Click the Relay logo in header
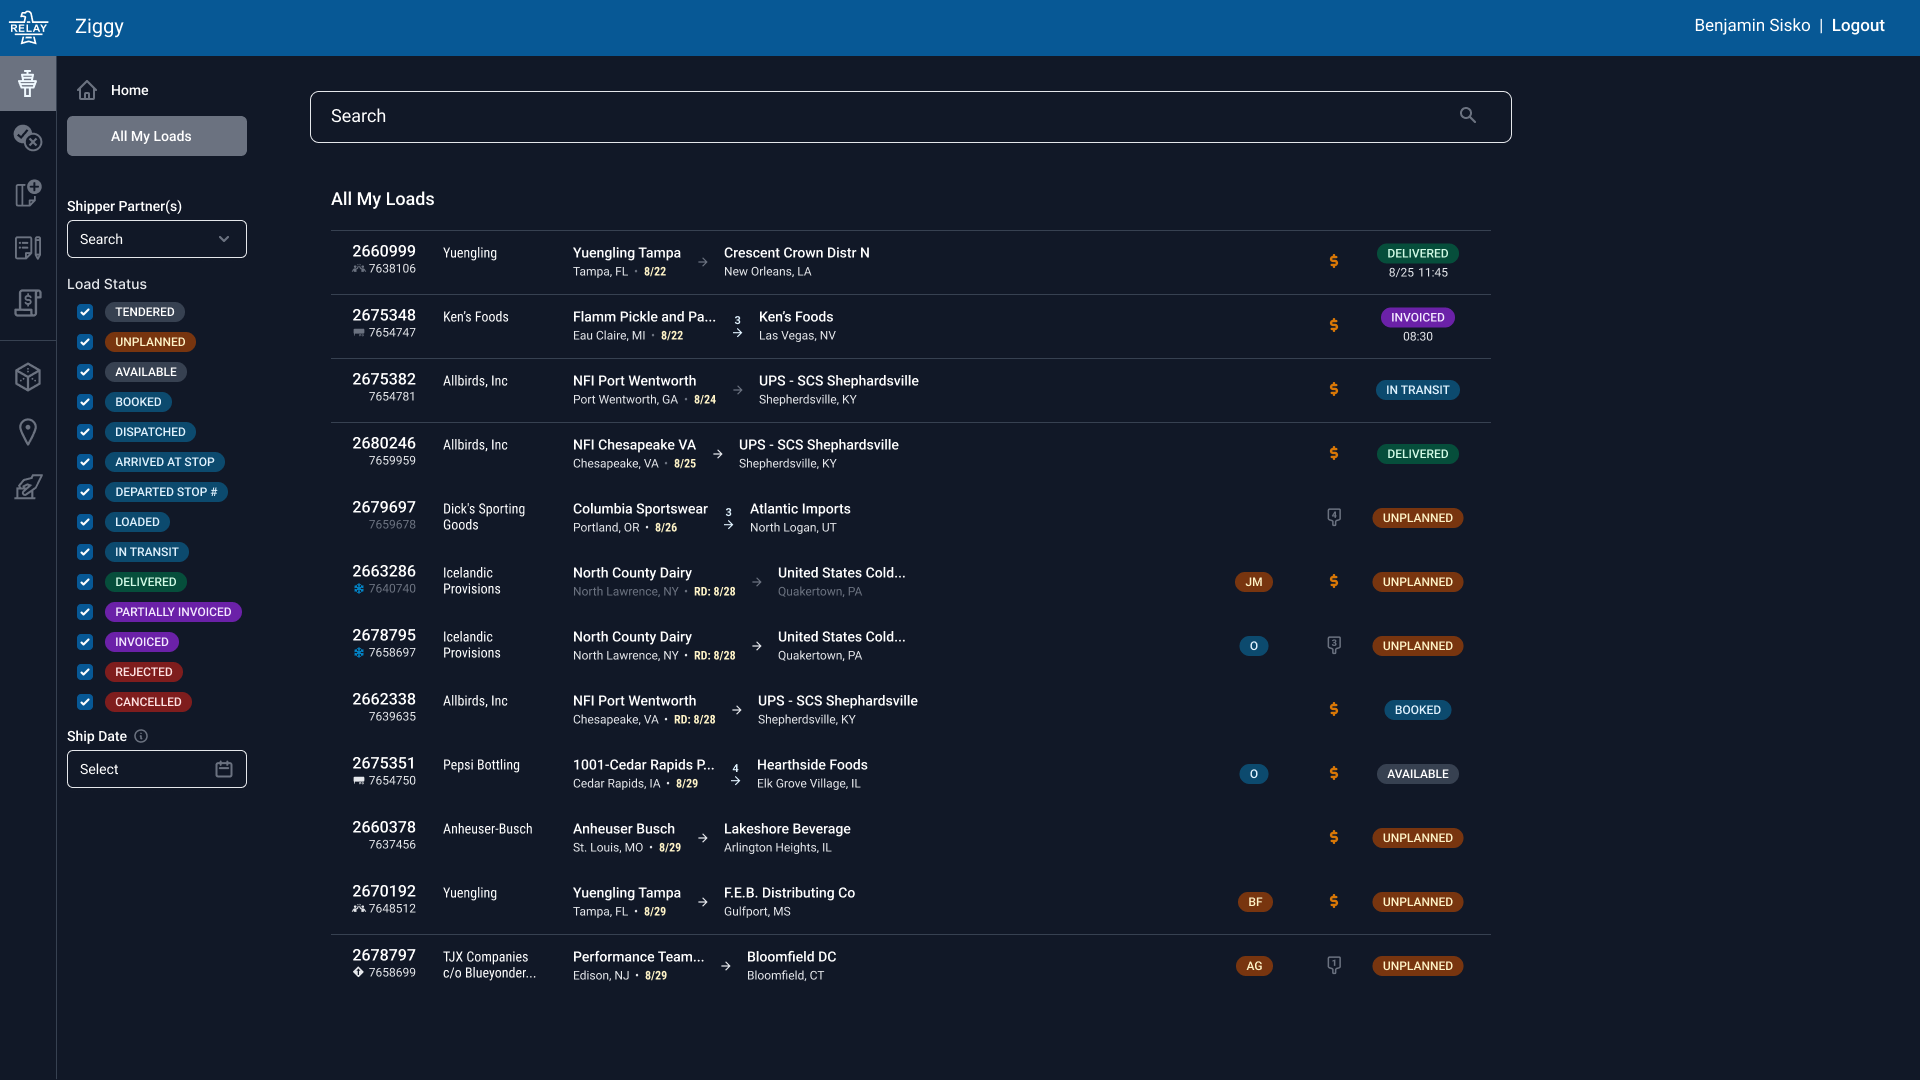The height and width of the screenshot is (1080, 1920). pos(28,27)
